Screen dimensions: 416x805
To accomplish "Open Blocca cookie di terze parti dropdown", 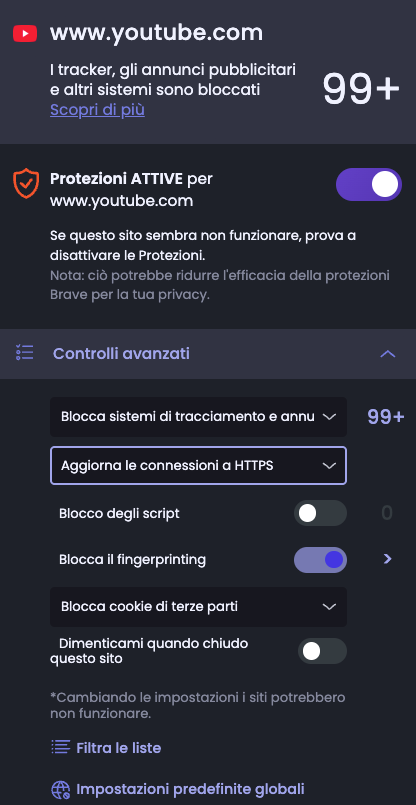I will [198, 607].
